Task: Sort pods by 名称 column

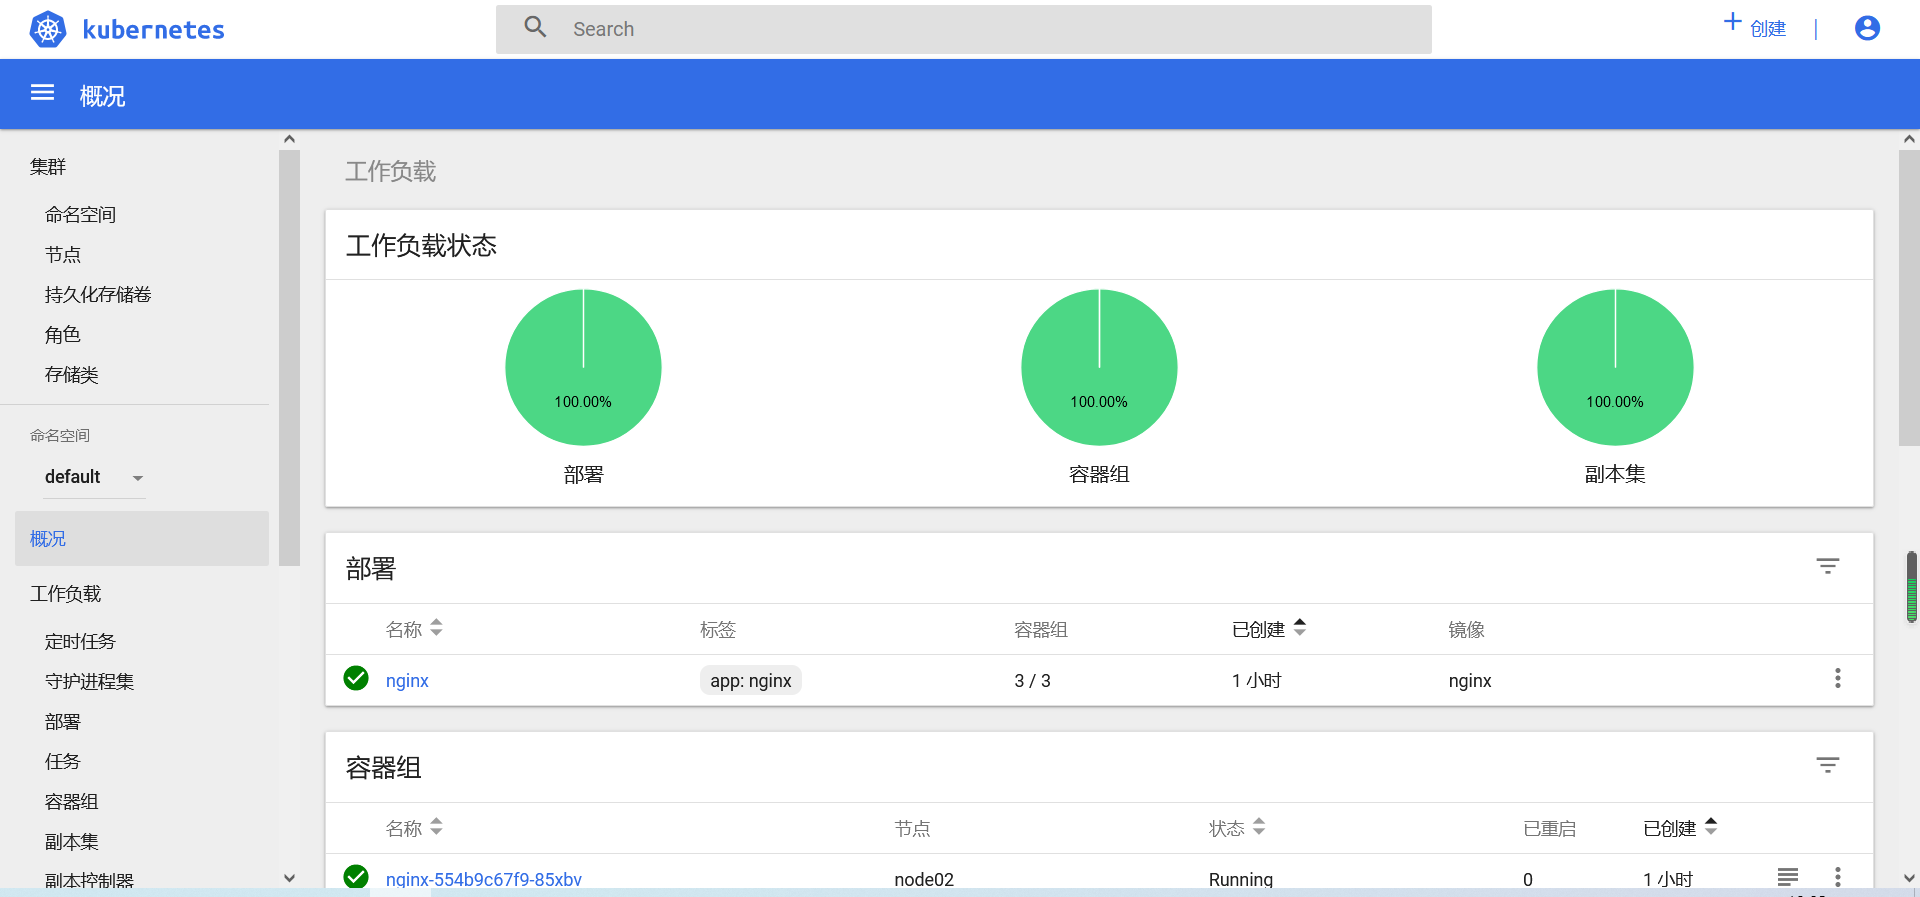Action: [x=414, y=828]
